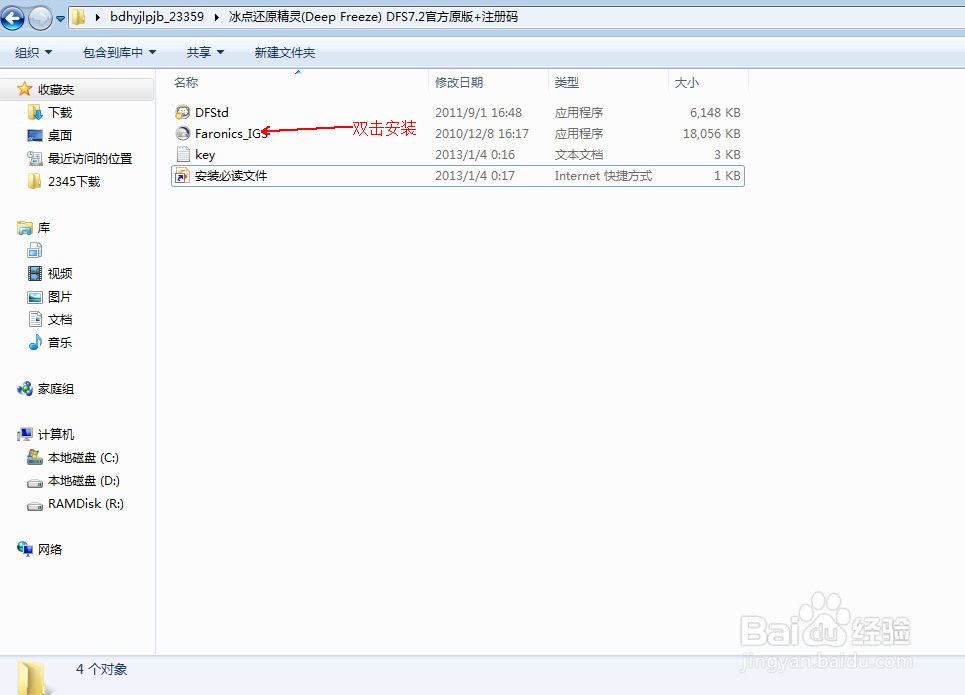965x695 pixels.
Task: Select the Faronics_IGS application icon
Action: coord(183,133)
